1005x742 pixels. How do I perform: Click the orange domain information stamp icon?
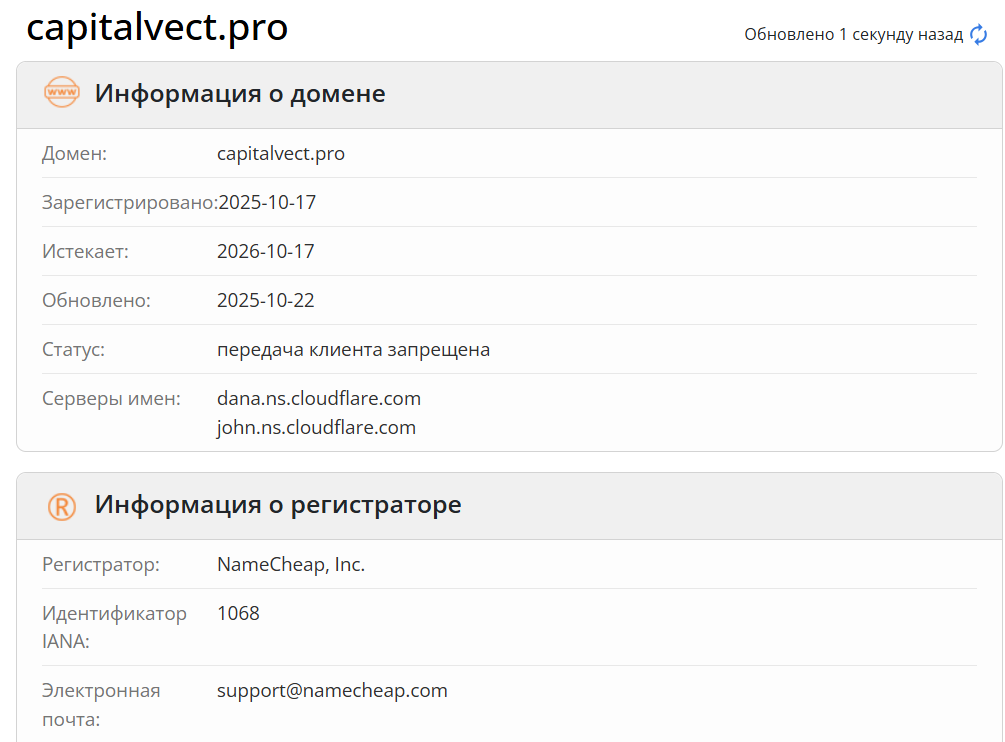(62, 93)
